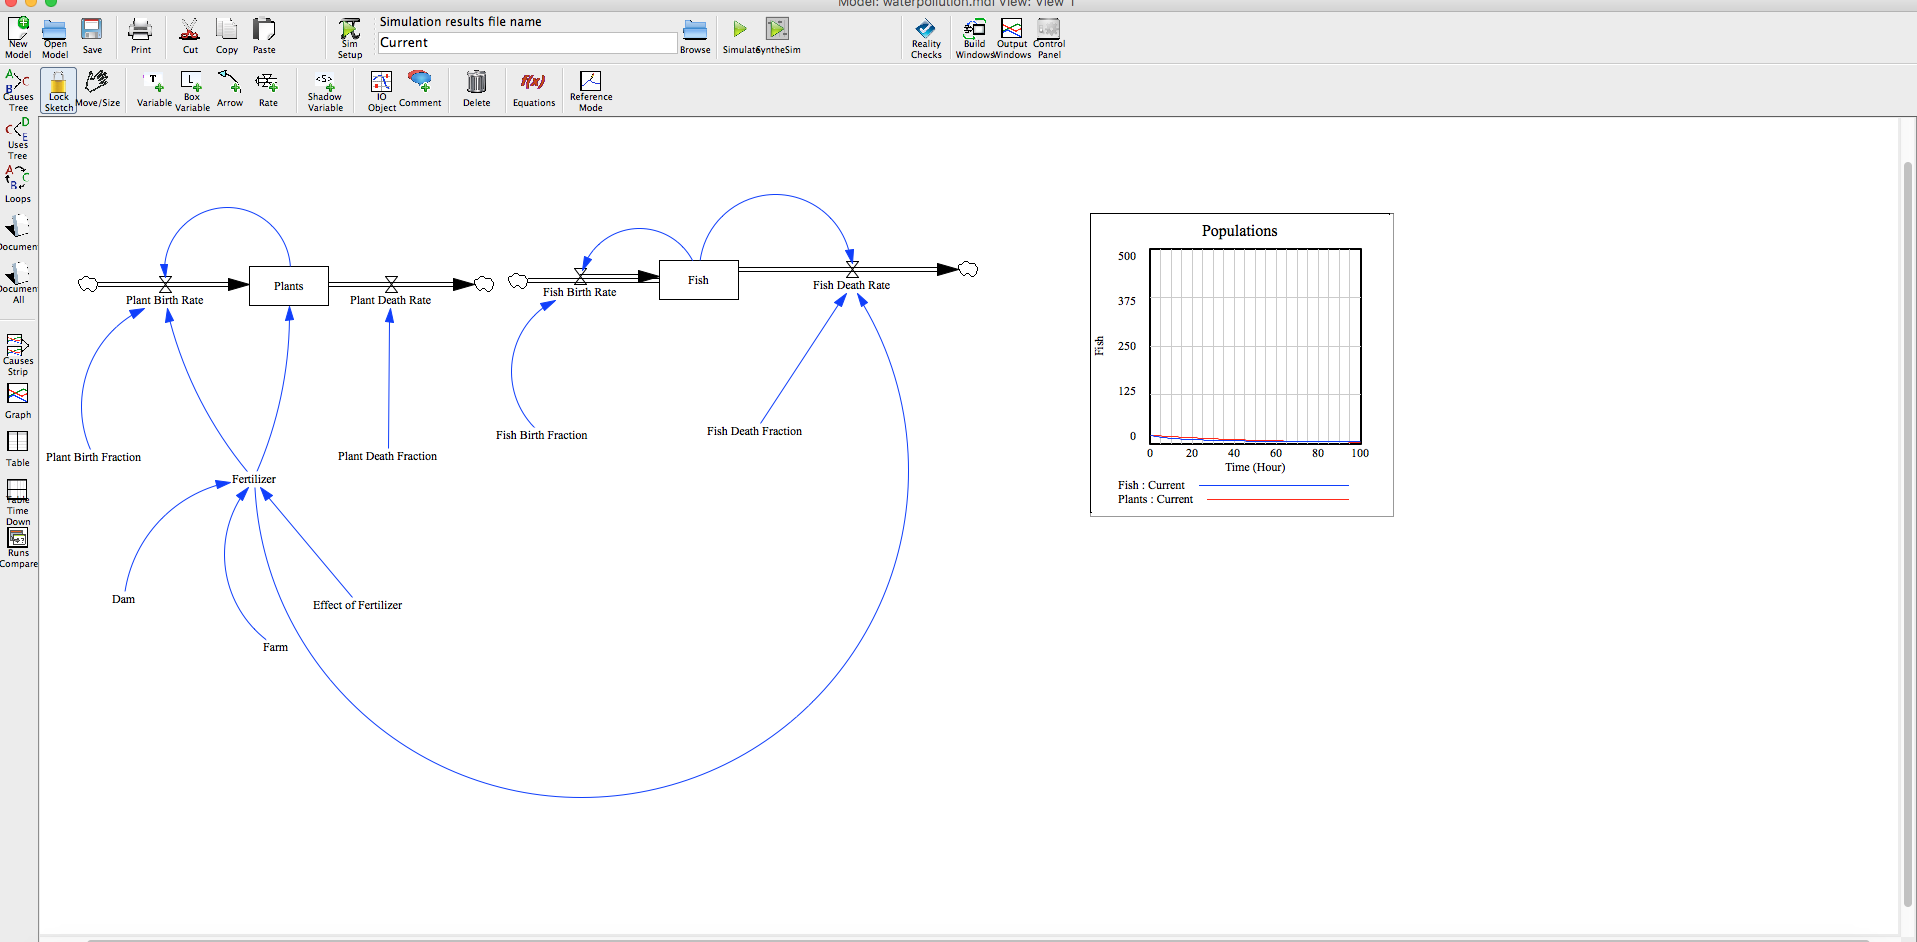The width and height of the screenshot is (1917, 942).
Task: Open the Causes Strip graph tool
Action: tap(18, 356)
